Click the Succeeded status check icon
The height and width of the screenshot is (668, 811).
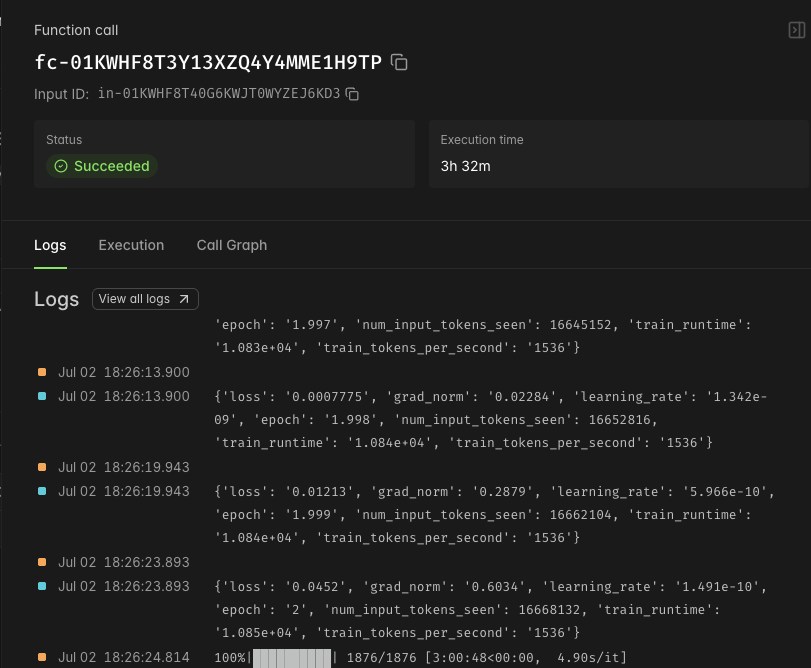point(61,166)
